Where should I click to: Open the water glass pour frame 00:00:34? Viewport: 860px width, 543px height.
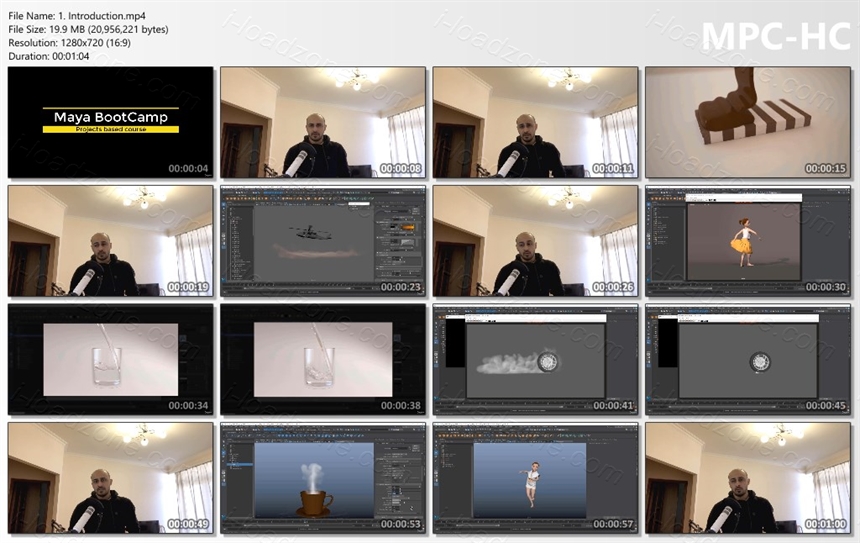(x=110, y=359)
